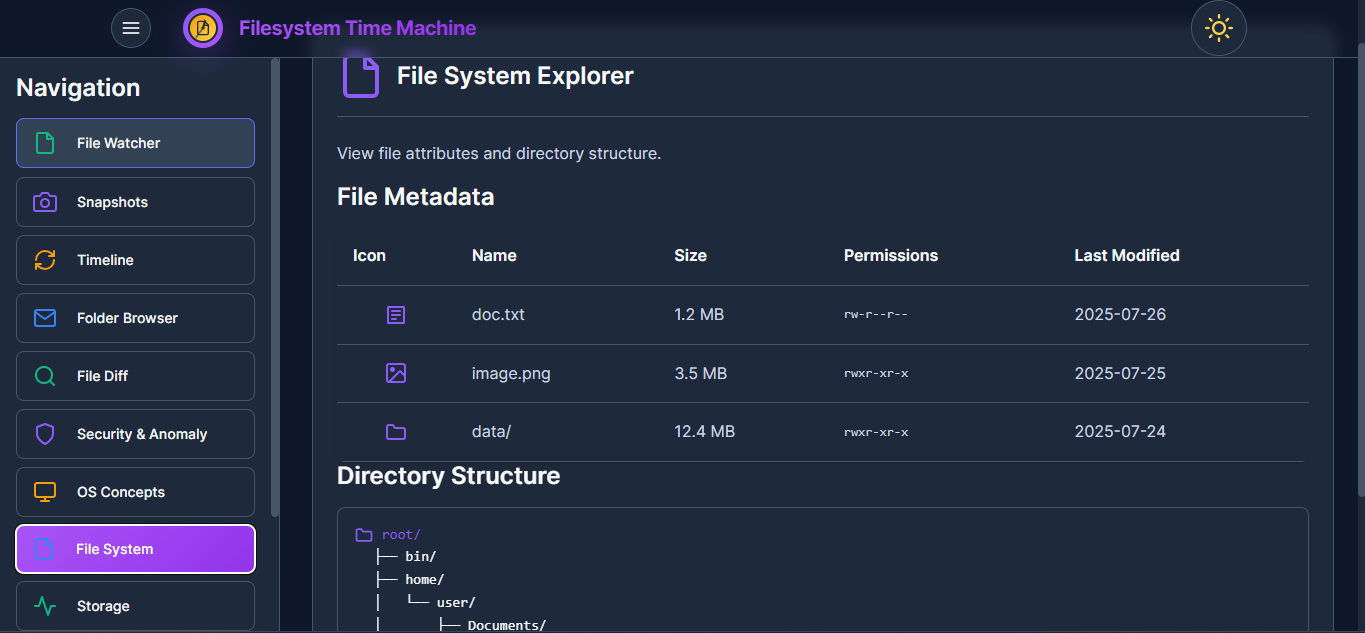Screen dimensions: 1365x633
Task: Click the document icon next to doc.txt
Action: click(395, 314)
